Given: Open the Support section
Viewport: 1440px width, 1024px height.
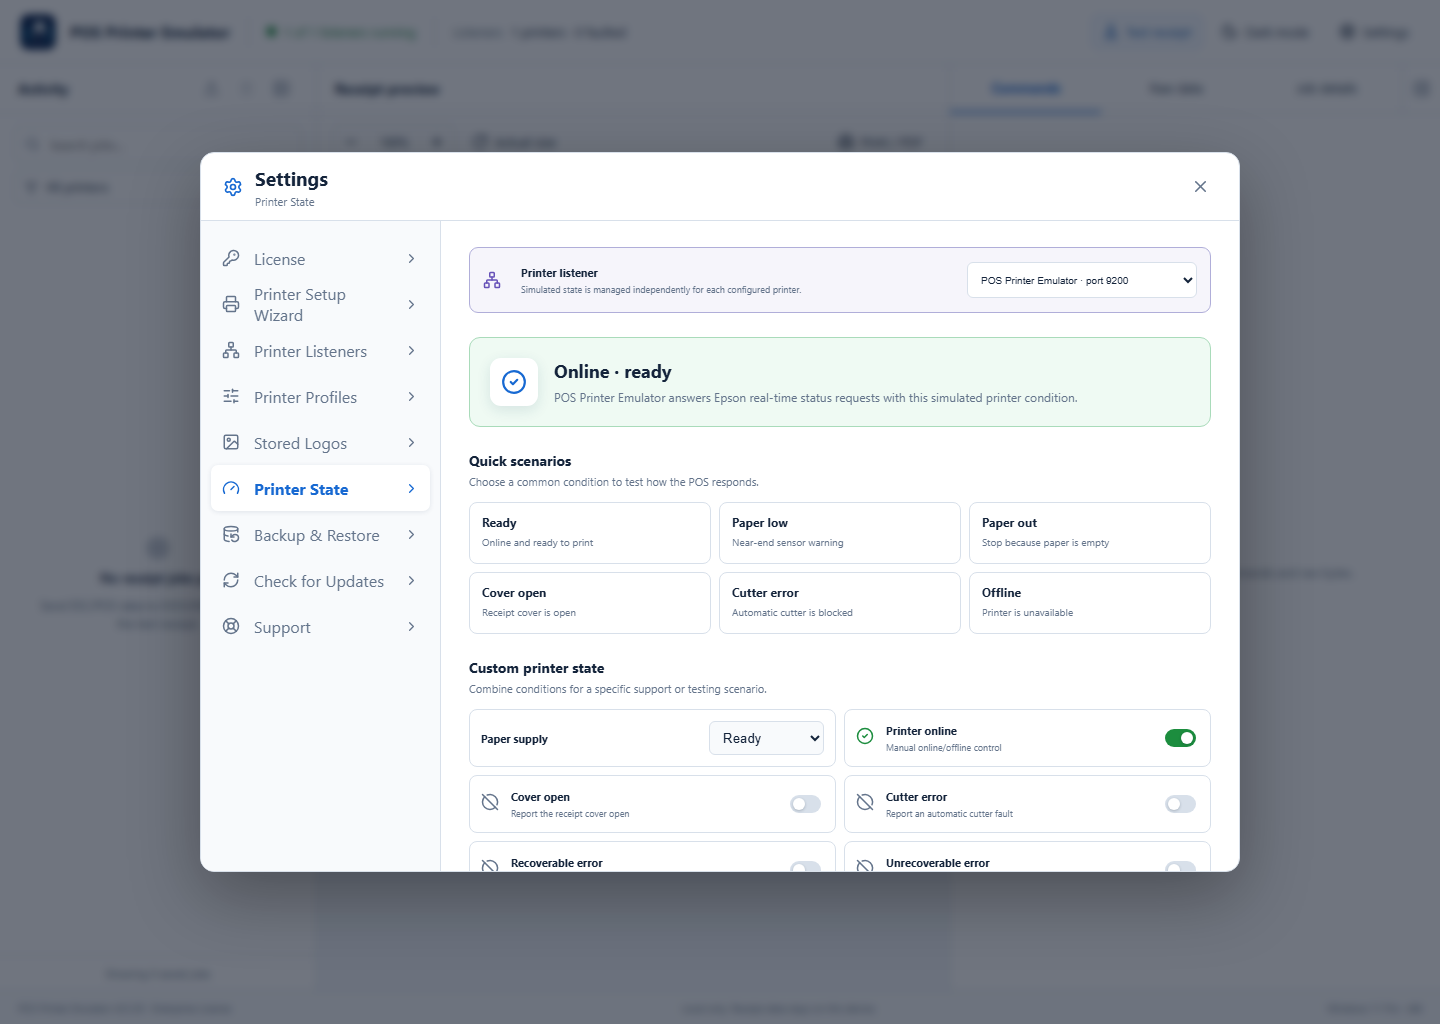Looking at the screenshot, I should (320, 627).
